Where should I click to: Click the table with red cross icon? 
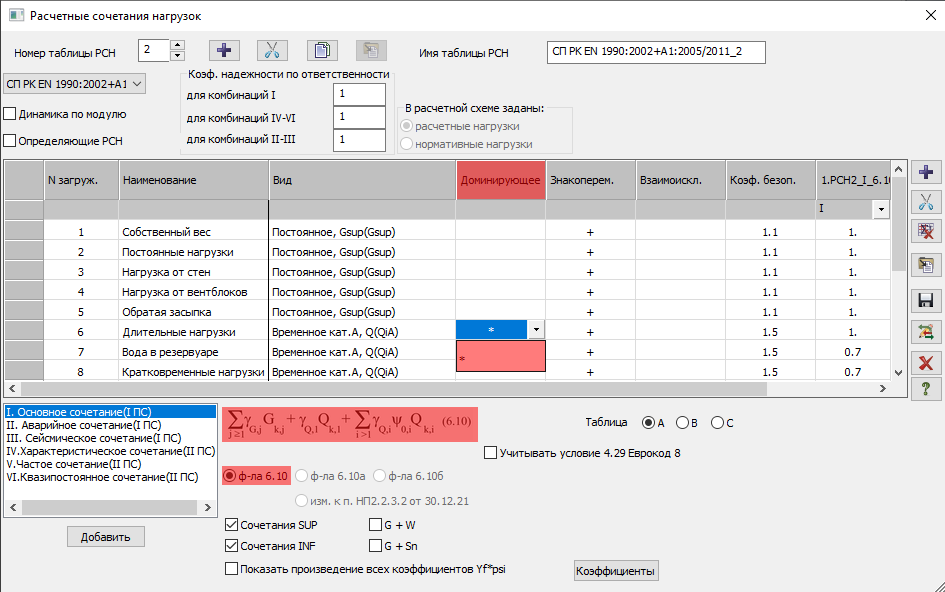[926, 232]
